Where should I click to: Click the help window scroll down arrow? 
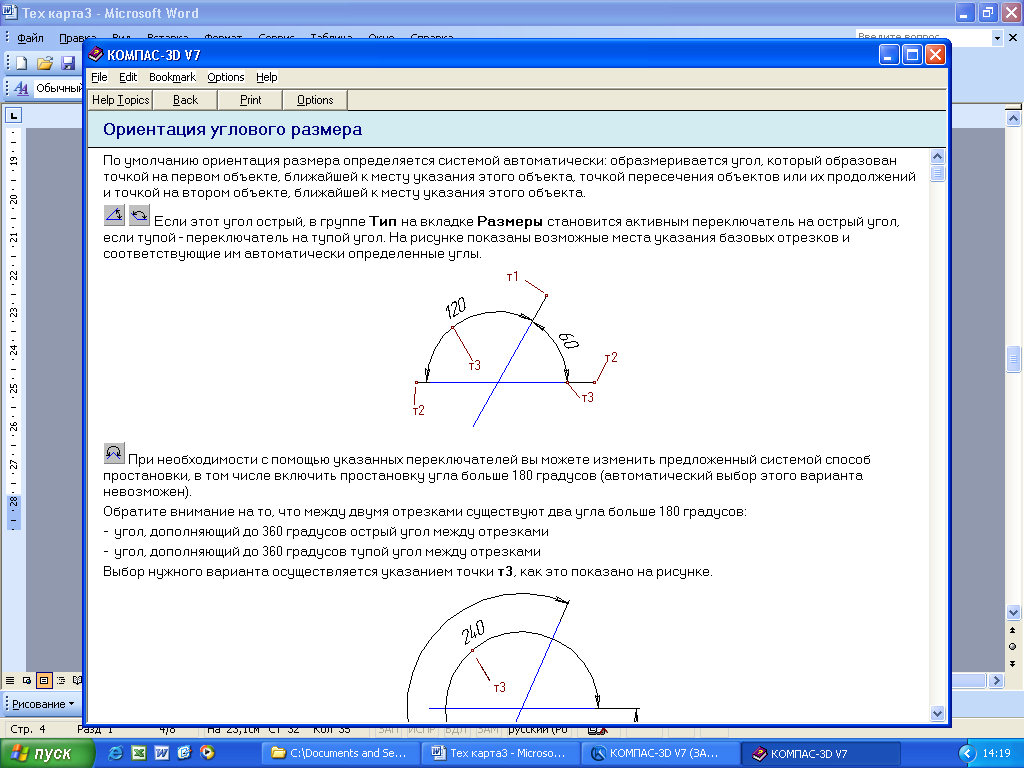(x=937, y=714)
